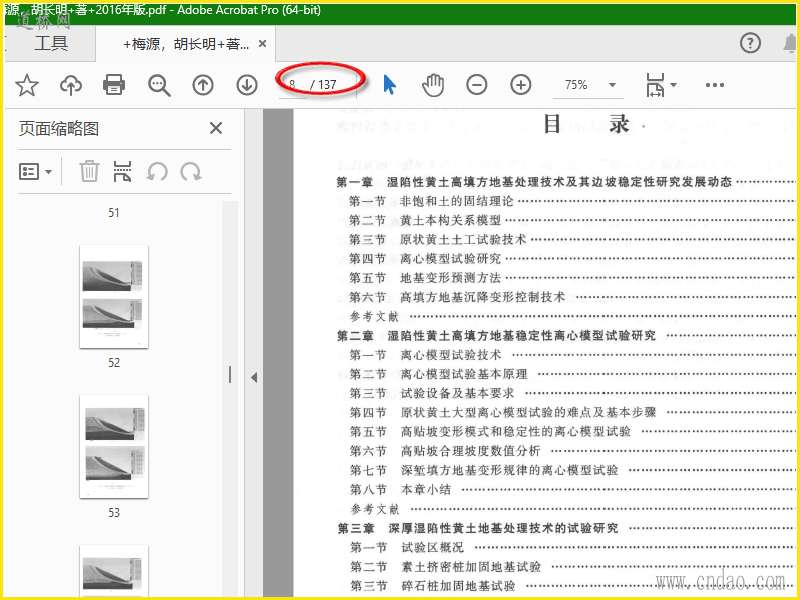Open the notifications bell icon

click(x=790, y=43)
